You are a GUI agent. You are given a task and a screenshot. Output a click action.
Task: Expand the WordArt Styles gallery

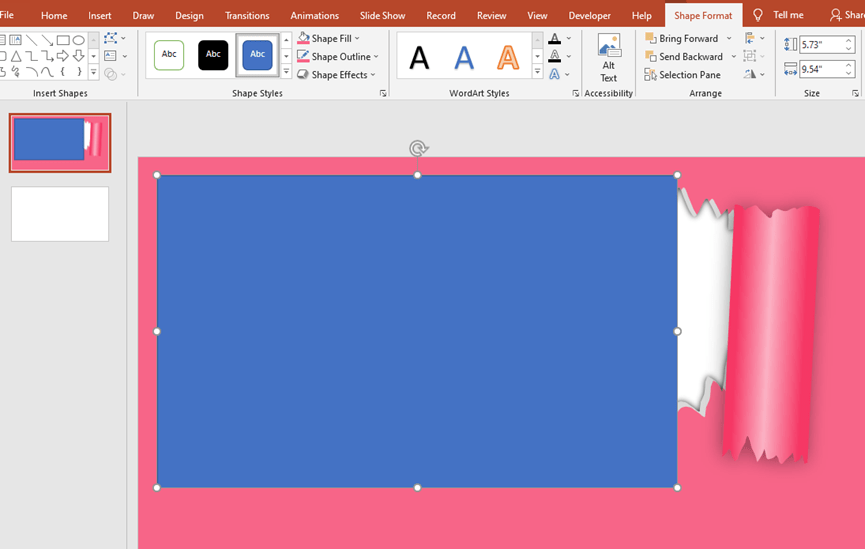[x=537, y=71]
